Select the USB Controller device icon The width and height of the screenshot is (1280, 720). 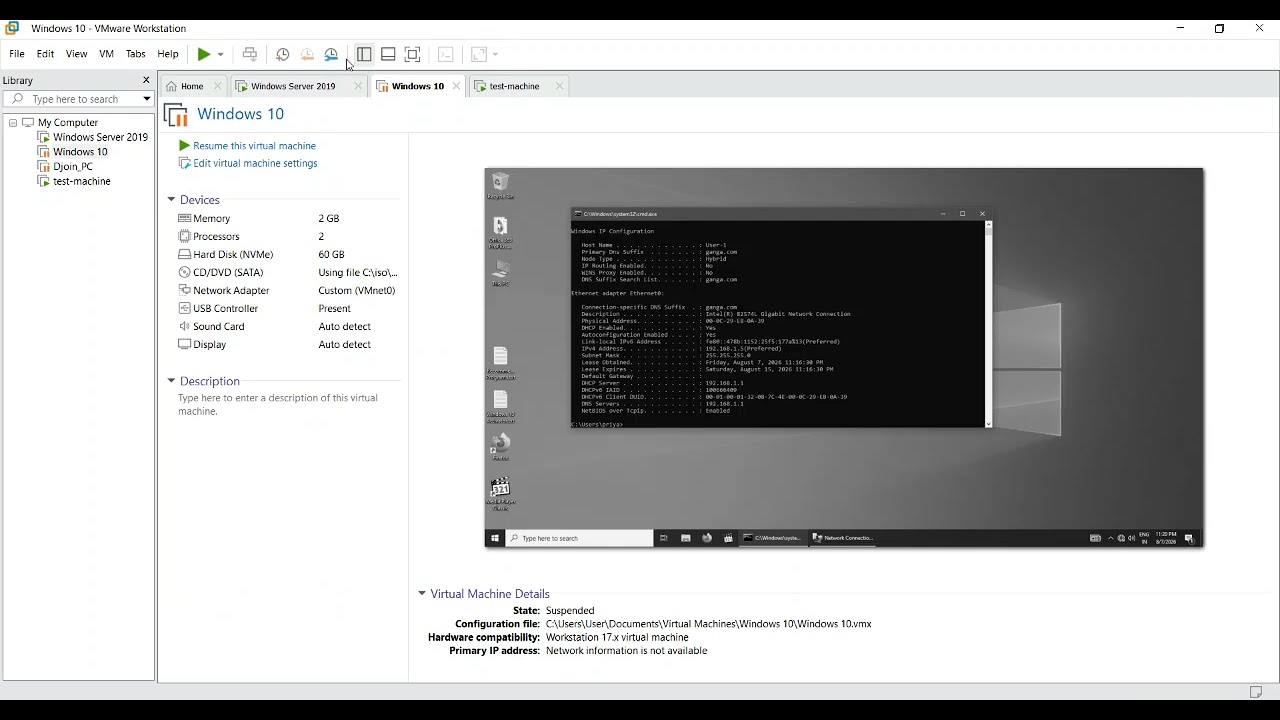[184, 308]
